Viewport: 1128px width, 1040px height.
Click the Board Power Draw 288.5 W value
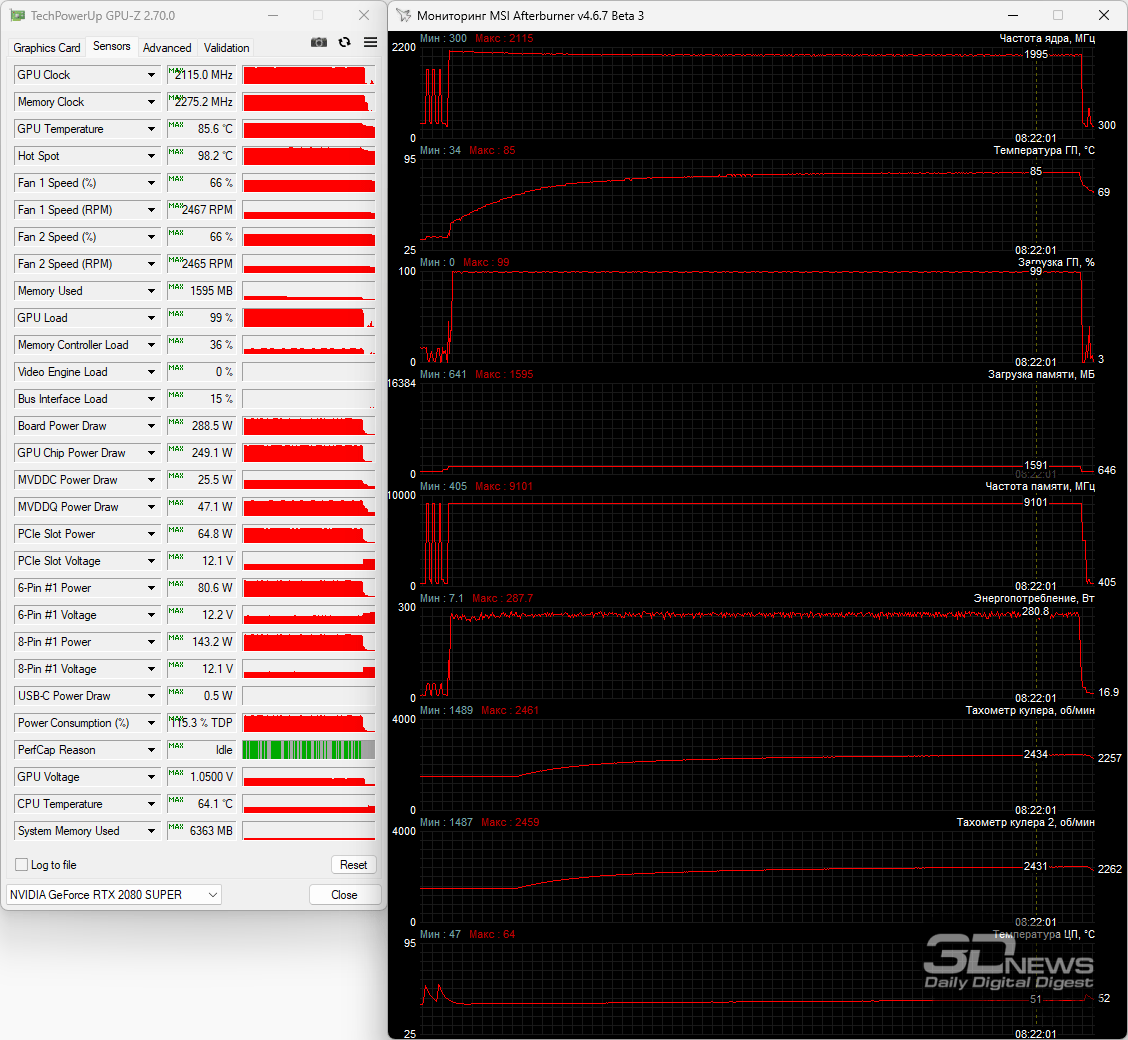coord(201,426)
